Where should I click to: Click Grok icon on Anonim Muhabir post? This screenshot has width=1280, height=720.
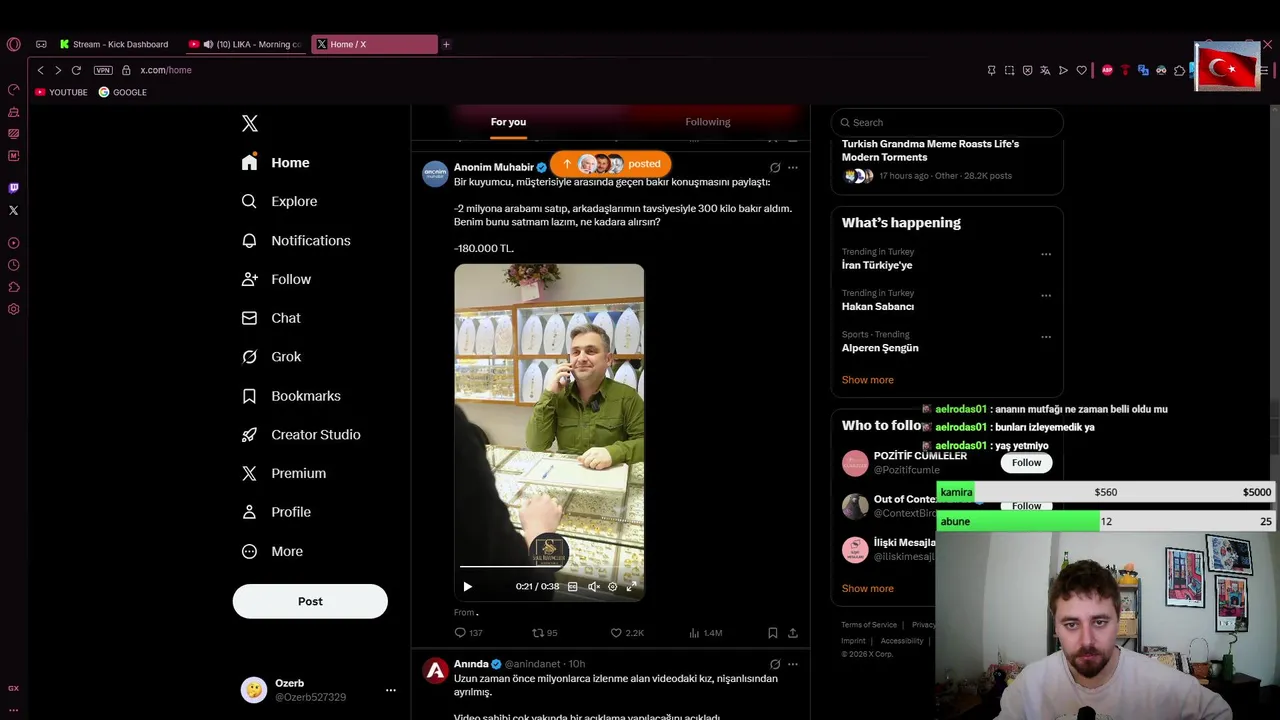(775, 167)
